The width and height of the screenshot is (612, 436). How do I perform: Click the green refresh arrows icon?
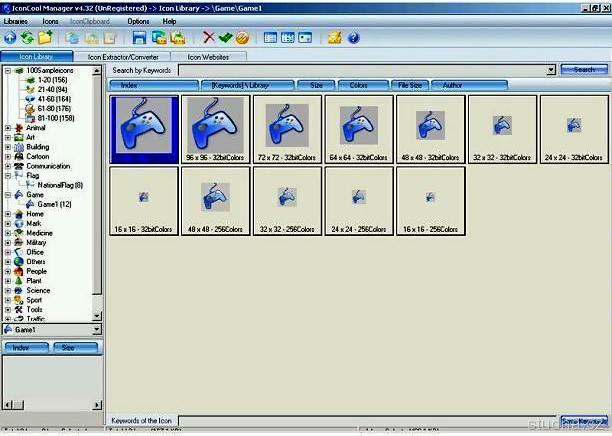coord(27,38)
